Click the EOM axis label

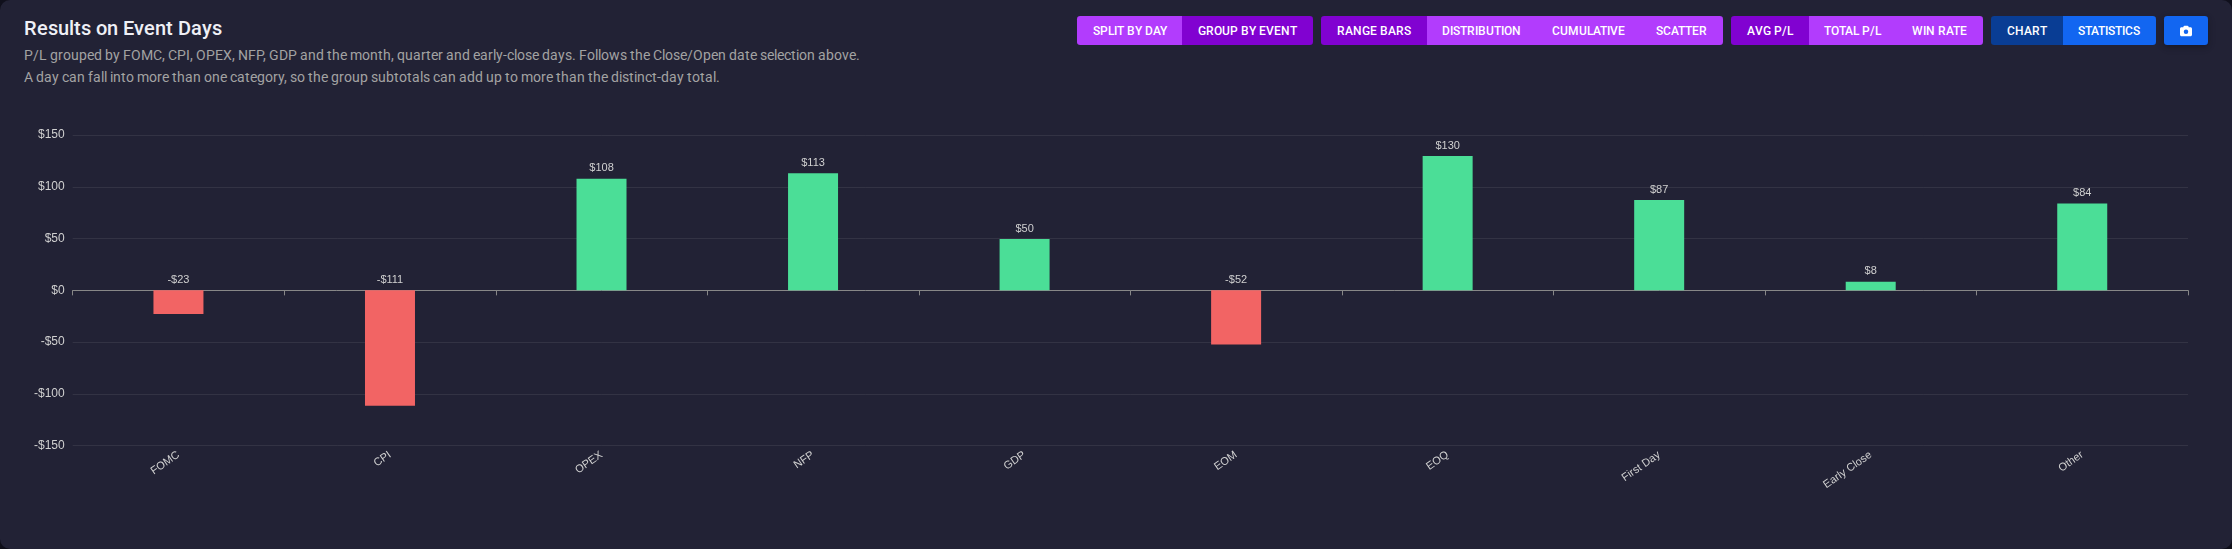[1225, 461]
